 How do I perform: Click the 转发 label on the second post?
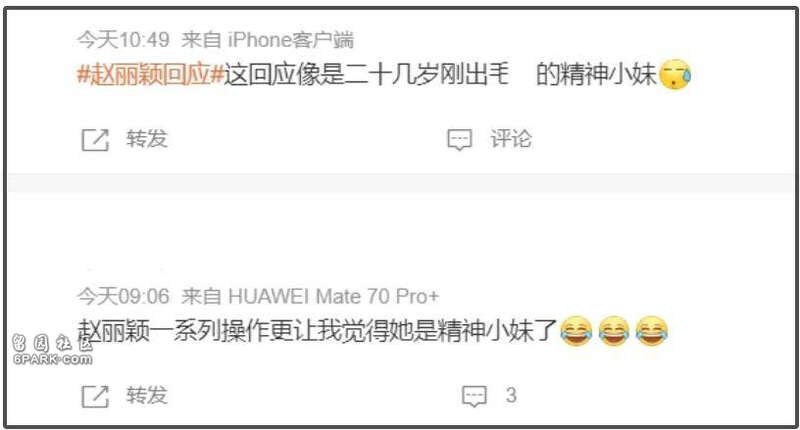(x=147, y=395)
